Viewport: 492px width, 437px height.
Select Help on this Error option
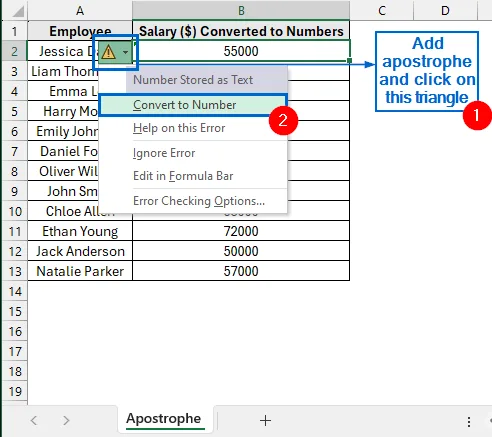179,128
